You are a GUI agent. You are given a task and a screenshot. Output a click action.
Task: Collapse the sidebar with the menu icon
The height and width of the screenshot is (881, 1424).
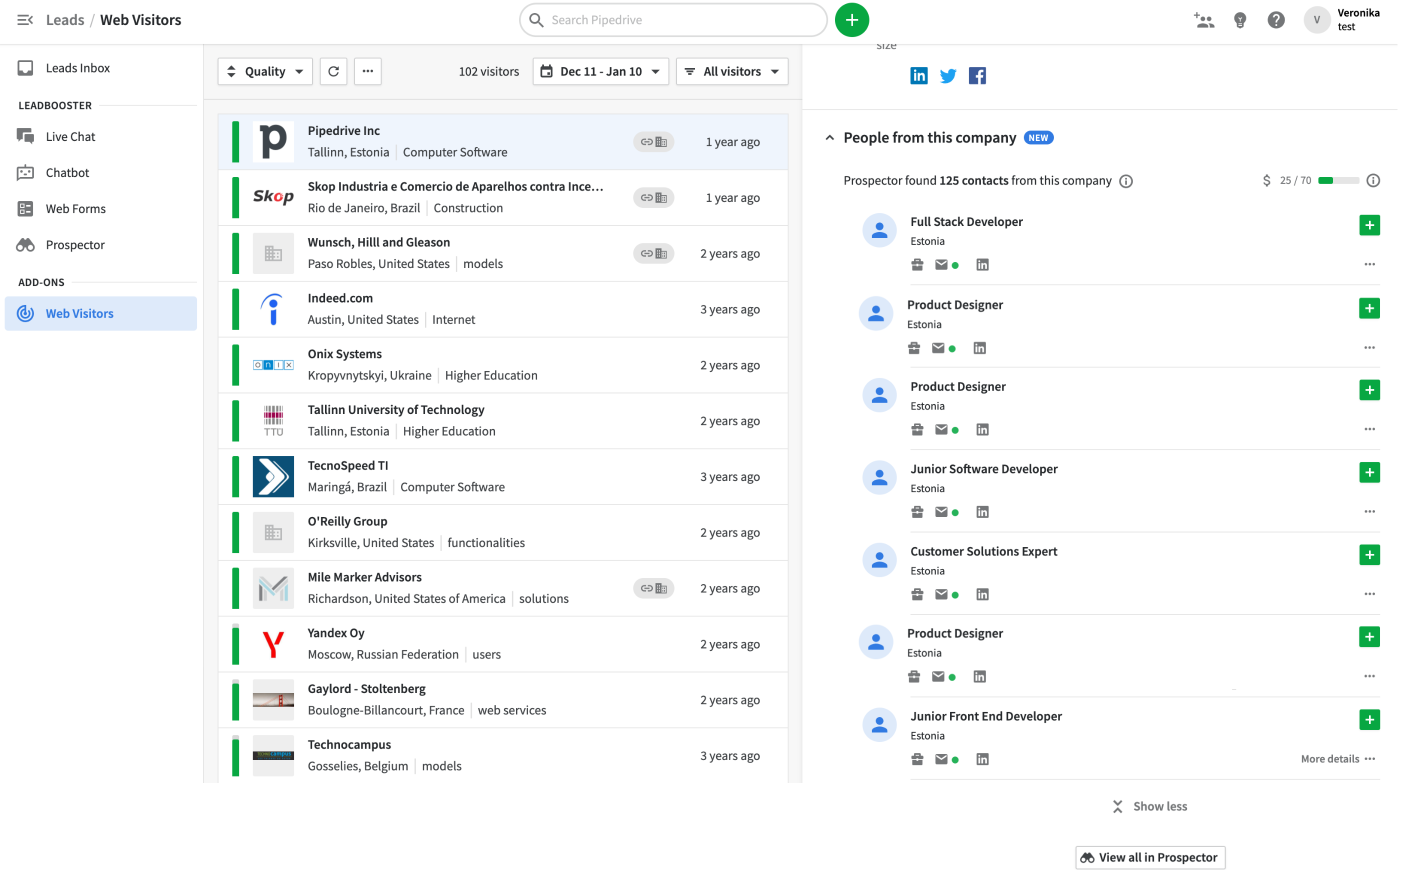coord(25,20)
